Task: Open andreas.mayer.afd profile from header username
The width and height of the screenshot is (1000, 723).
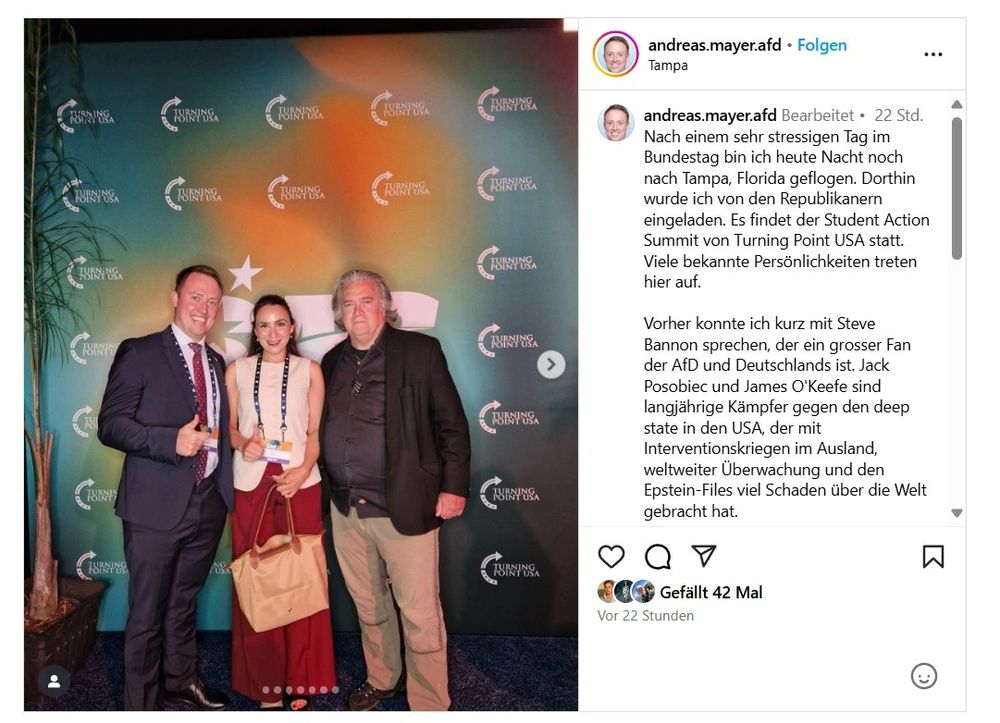Action: click(x=714, y=45)
